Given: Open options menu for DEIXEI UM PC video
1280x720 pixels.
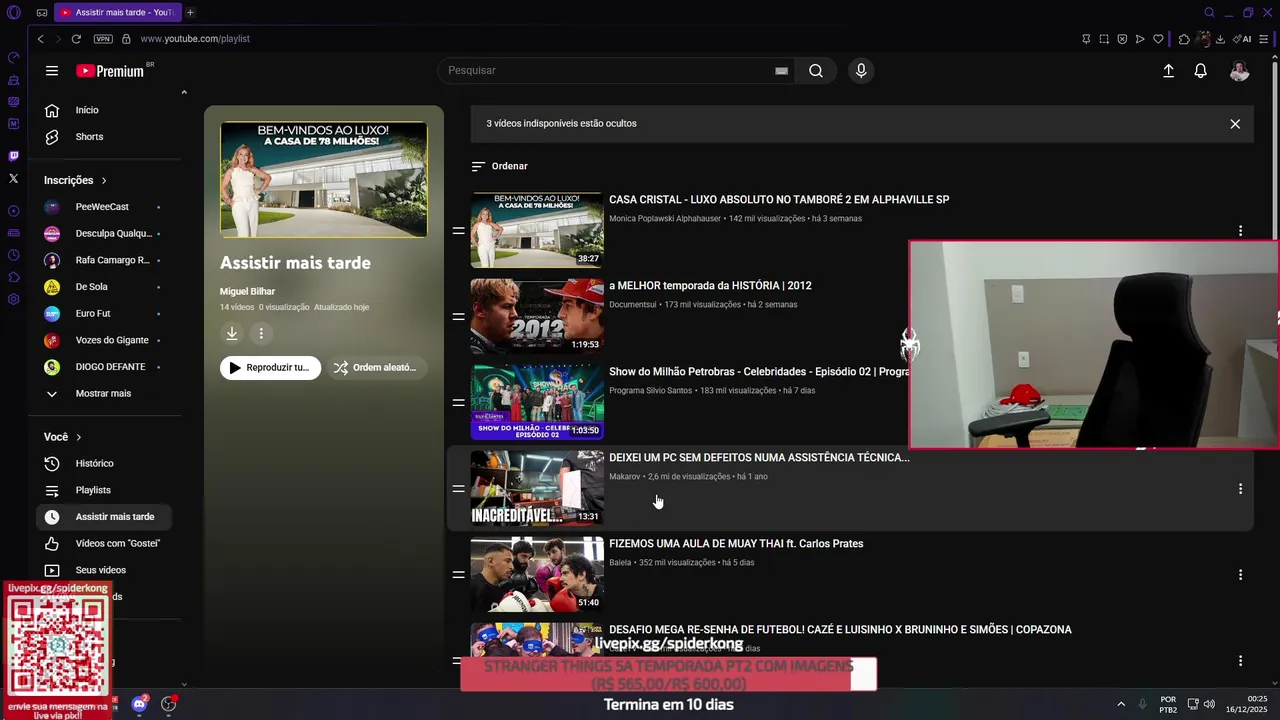Looking at the screenshot, I should [x=1240, y=489].
